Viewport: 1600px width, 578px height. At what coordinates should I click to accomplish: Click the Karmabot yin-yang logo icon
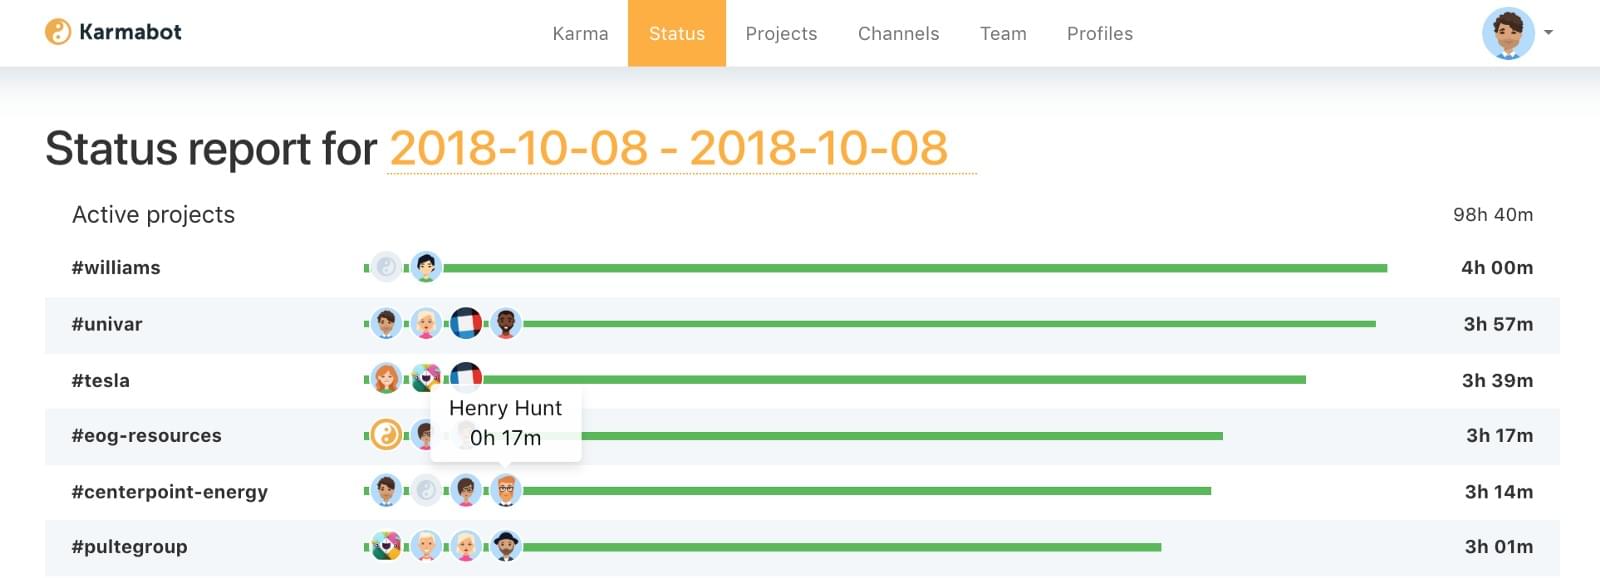click(57, 30)
